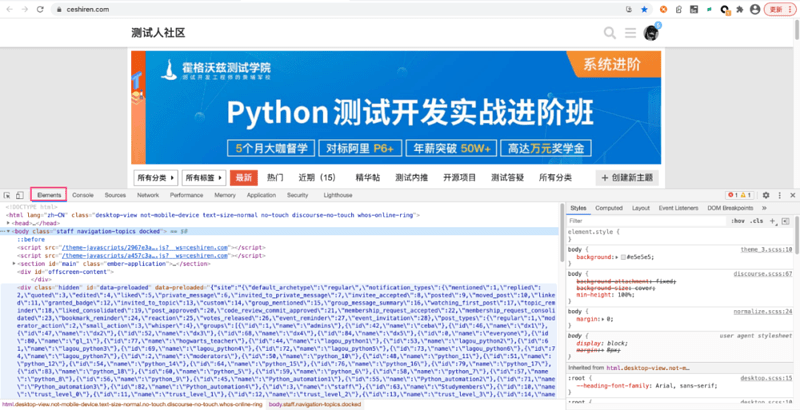Open the DevTools three-dot customize menu
This screenshot has height=410, width=800.
780,195
